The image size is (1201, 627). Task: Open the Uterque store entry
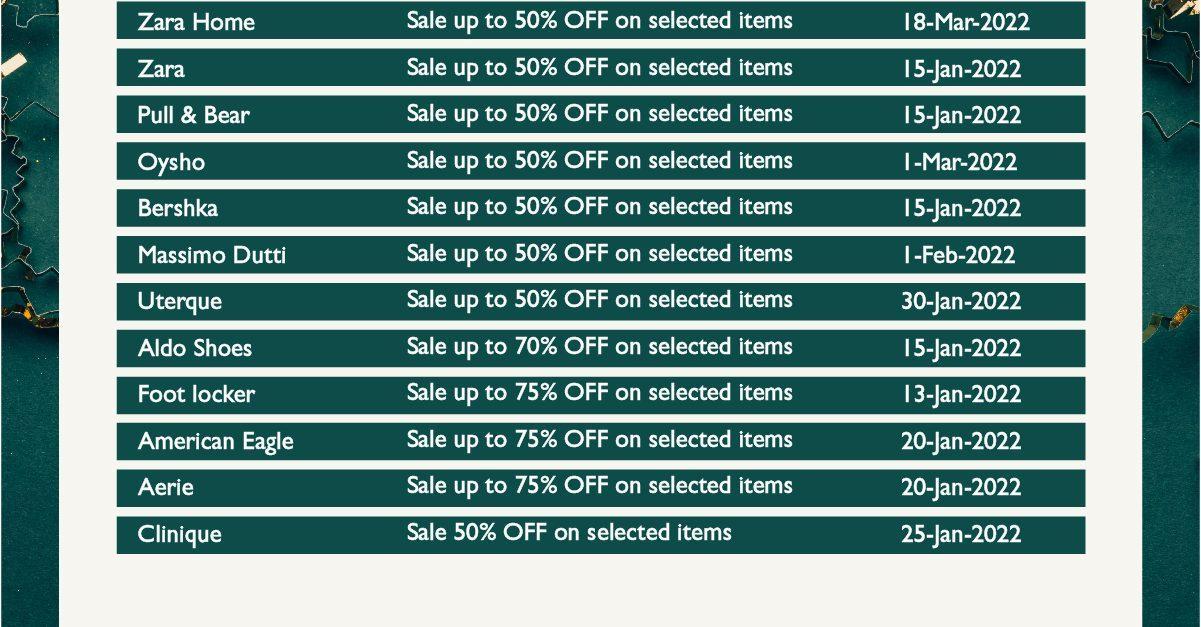point(180,301)
